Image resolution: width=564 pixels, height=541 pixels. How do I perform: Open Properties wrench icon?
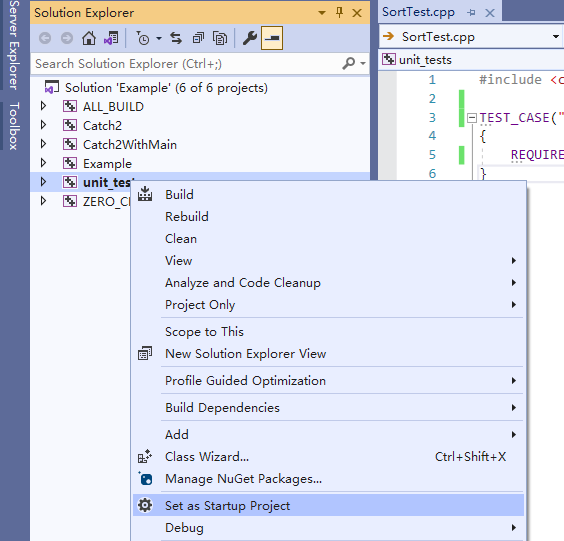[x=250, y=38]
